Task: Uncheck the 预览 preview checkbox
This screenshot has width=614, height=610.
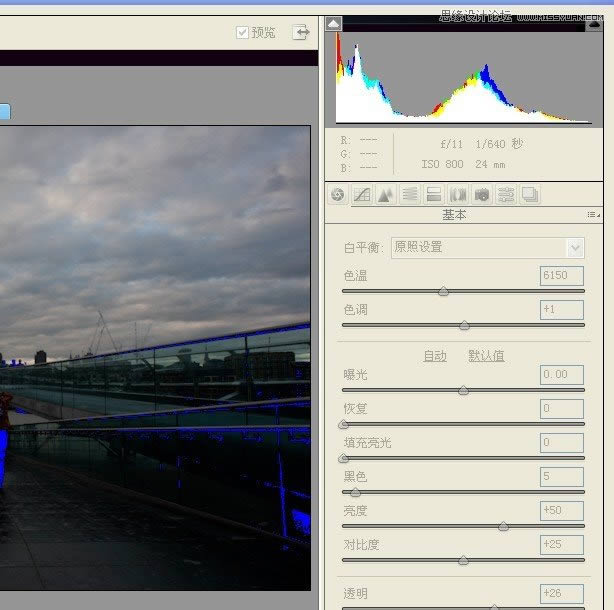Action: (242, 33)
